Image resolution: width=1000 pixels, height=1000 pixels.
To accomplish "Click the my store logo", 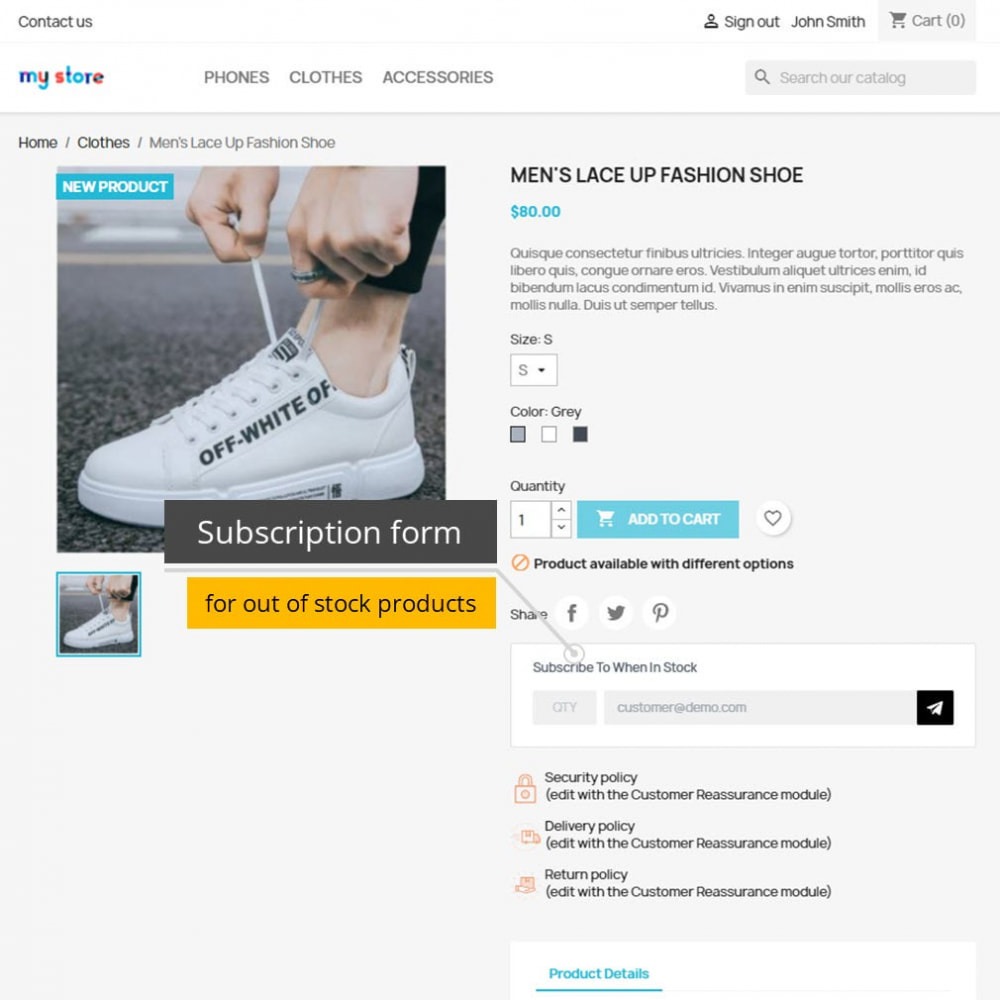I will click(61, 77).
